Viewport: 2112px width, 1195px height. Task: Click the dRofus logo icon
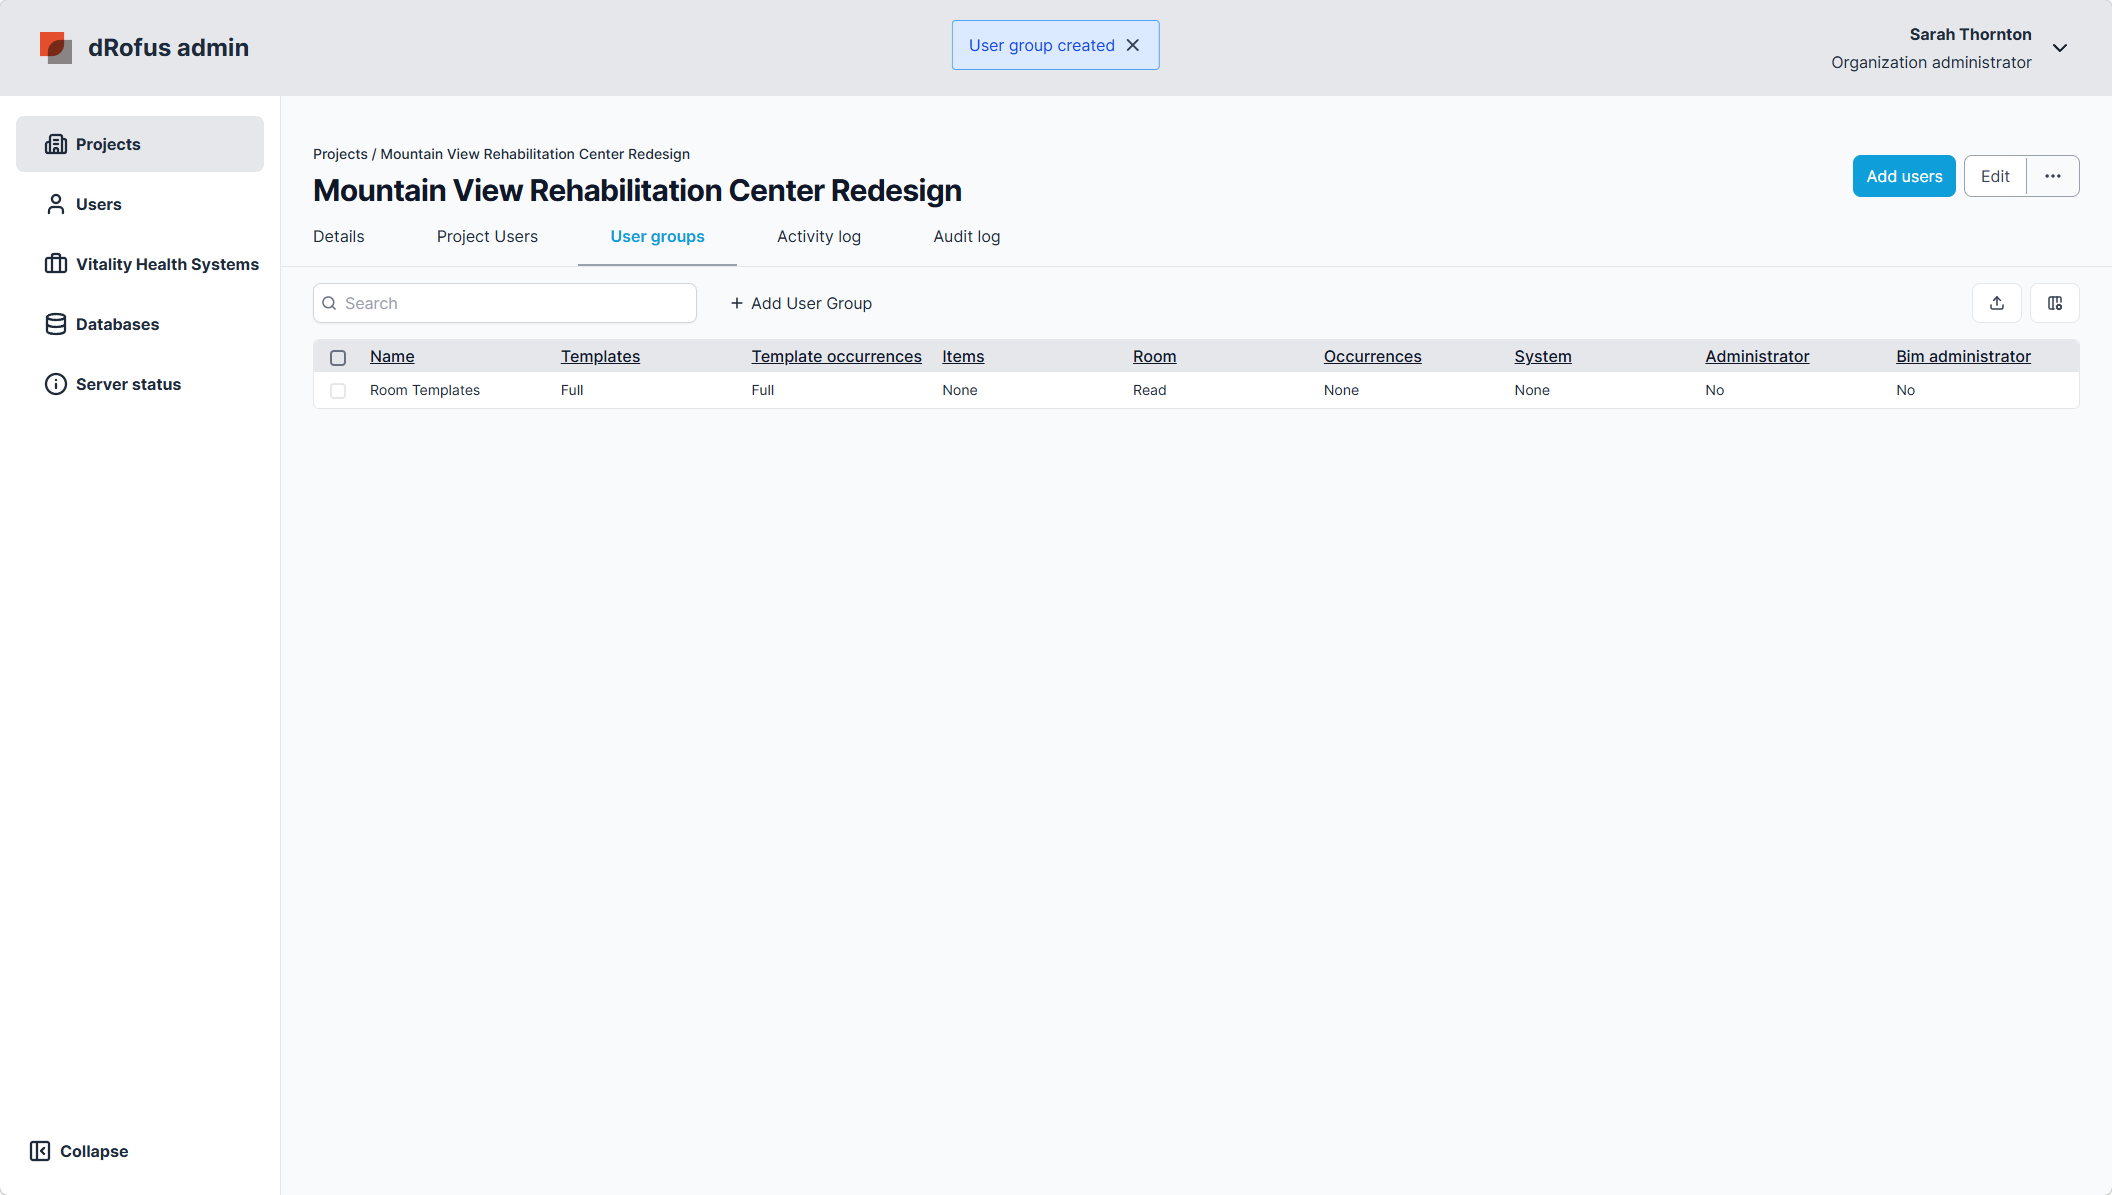tap(56, 47)
